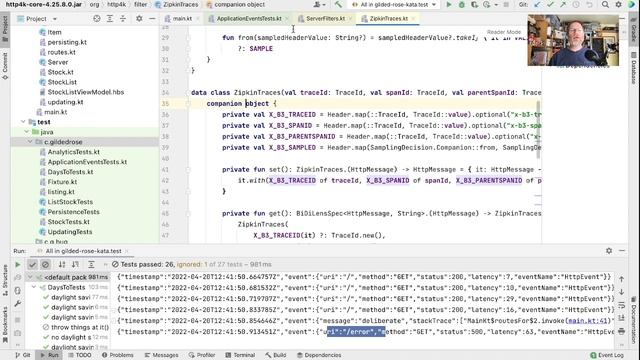Toggle Show Ignored tests filter
Screen dimensions: 640x360
(45, 264)
